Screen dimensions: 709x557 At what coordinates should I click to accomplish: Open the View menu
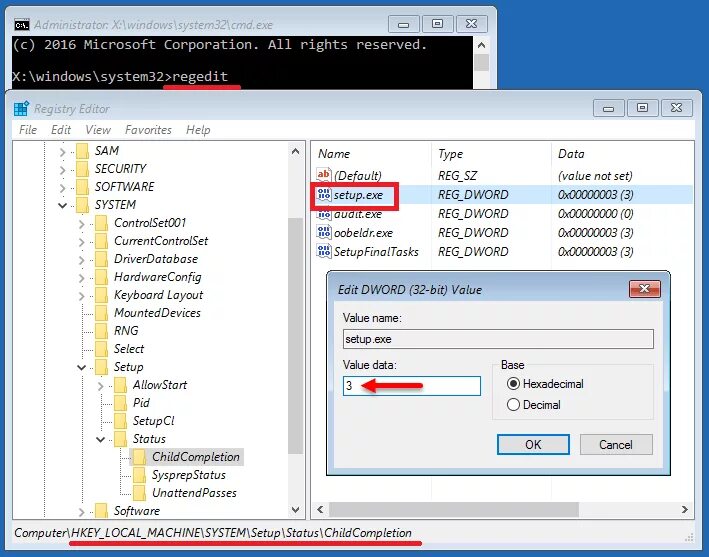(x=98, y=130)
